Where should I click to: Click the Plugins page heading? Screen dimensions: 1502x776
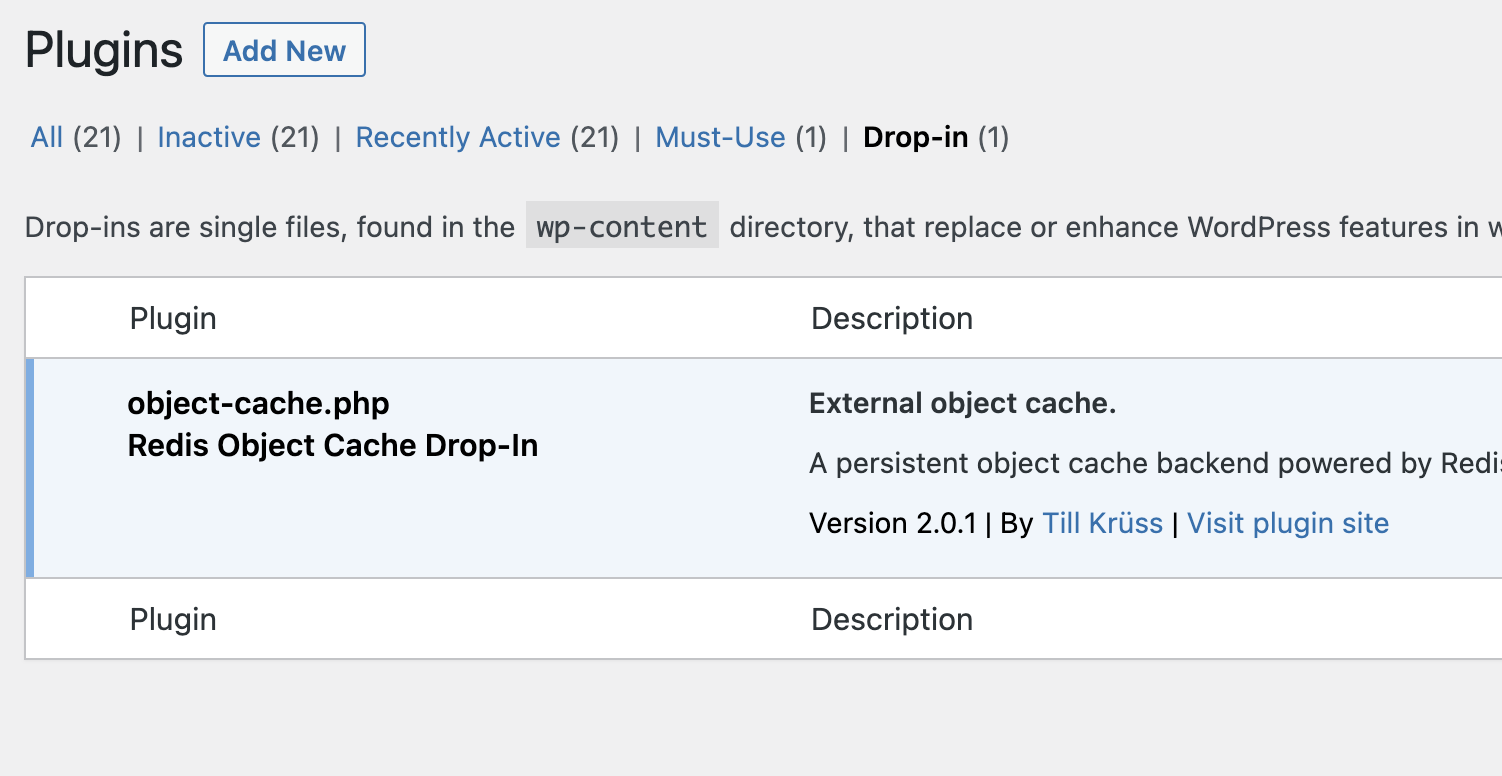pos(104,50)
